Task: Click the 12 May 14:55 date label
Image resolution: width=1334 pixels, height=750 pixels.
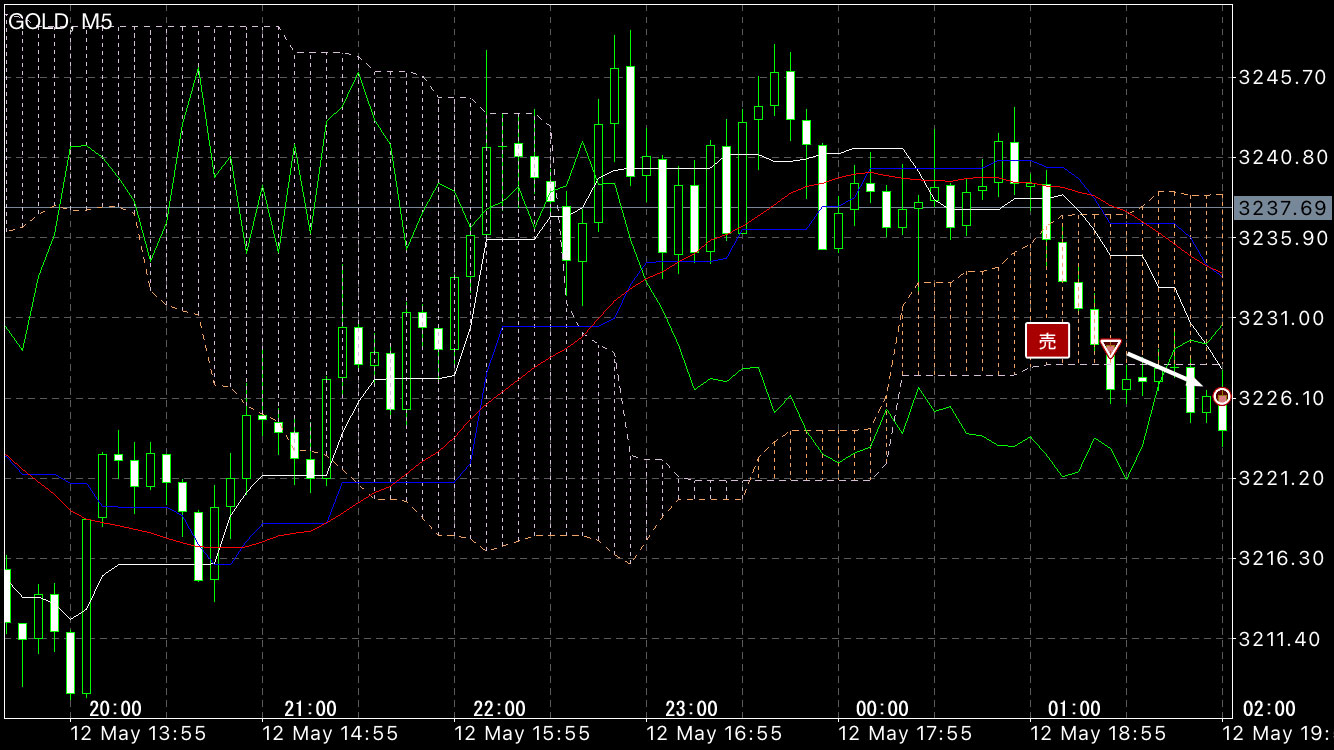Action: [x=329, y=733]
